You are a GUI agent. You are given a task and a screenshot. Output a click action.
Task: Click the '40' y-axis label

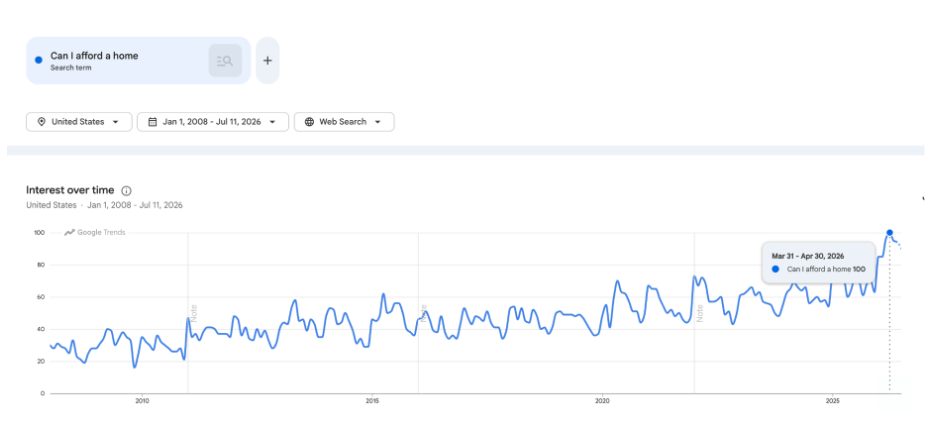(42, 329)
